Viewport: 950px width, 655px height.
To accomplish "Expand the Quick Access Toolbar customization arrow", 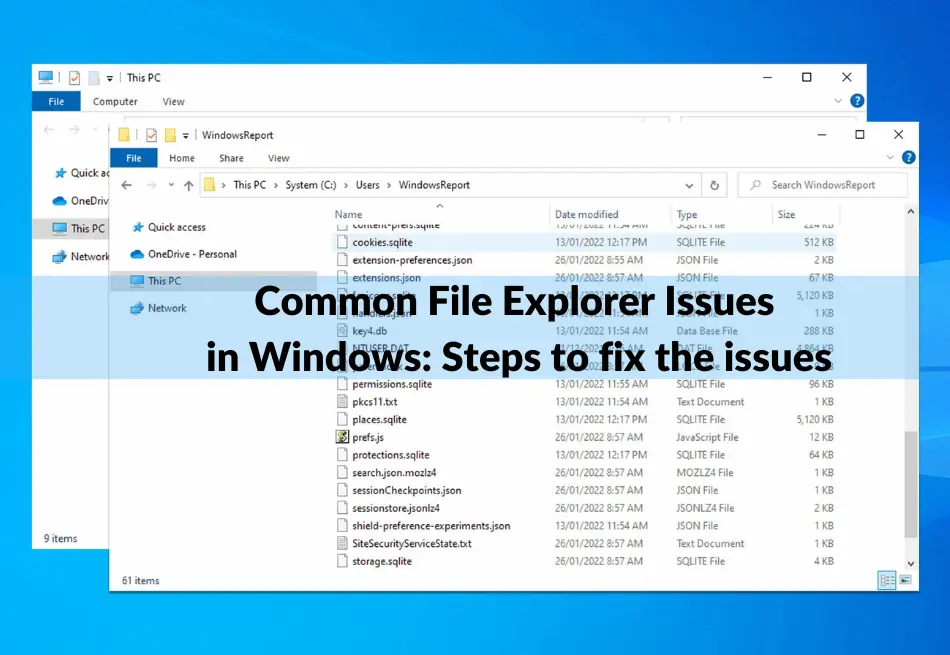I will point(186,136).
